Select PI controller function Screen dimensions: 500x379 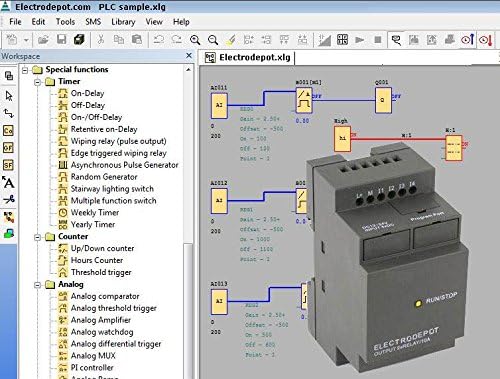(x=92, y=368)
